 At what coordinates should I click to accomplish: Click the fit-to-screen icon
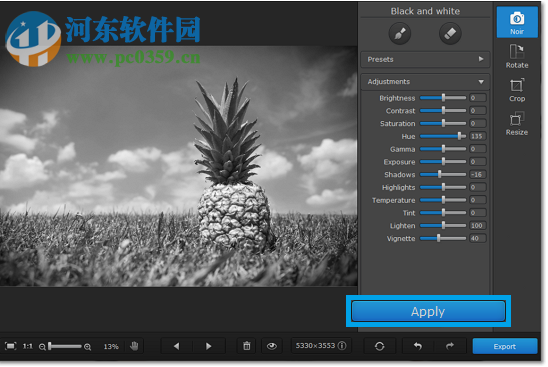point(10,346)
